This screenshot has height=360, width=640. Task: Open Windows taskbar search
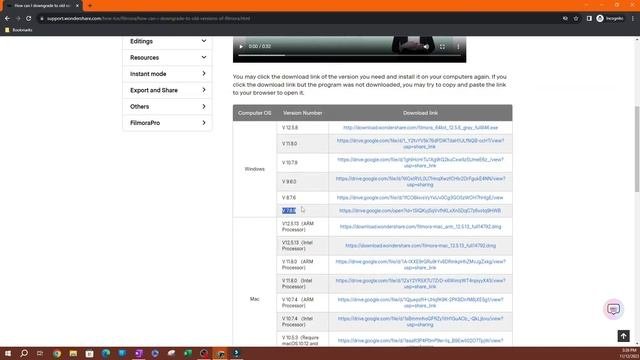(x=24, y=353)
